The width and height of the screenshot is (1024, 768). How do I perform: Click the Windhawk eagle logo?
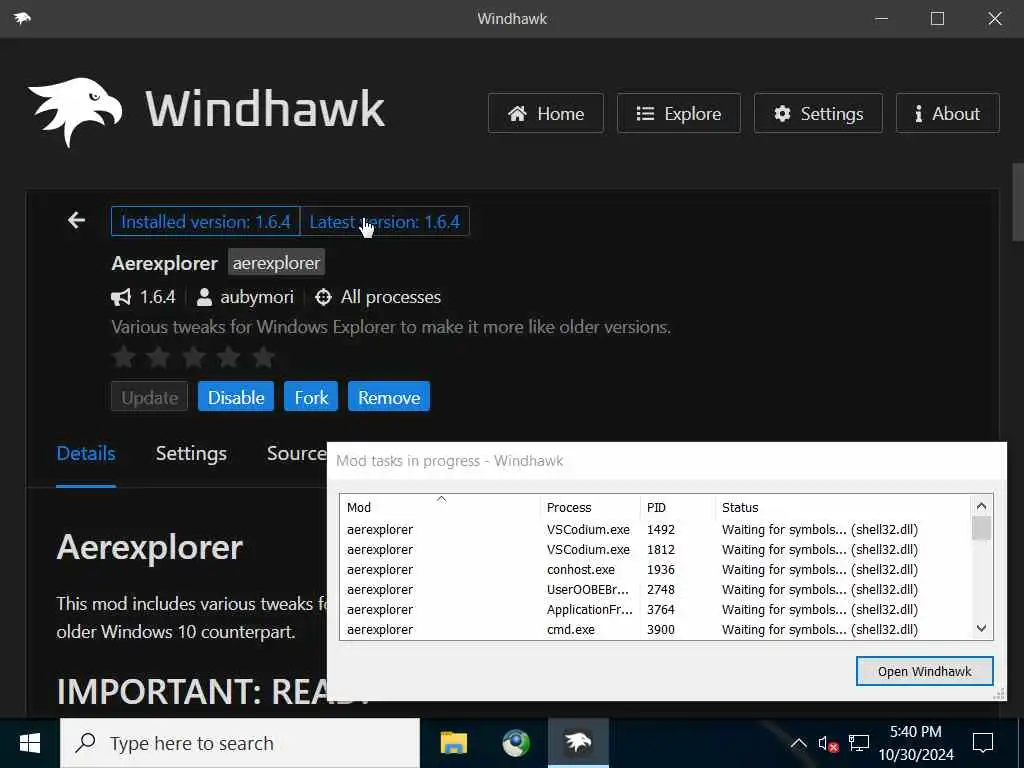pyautogui.click(x=75, y=112)
